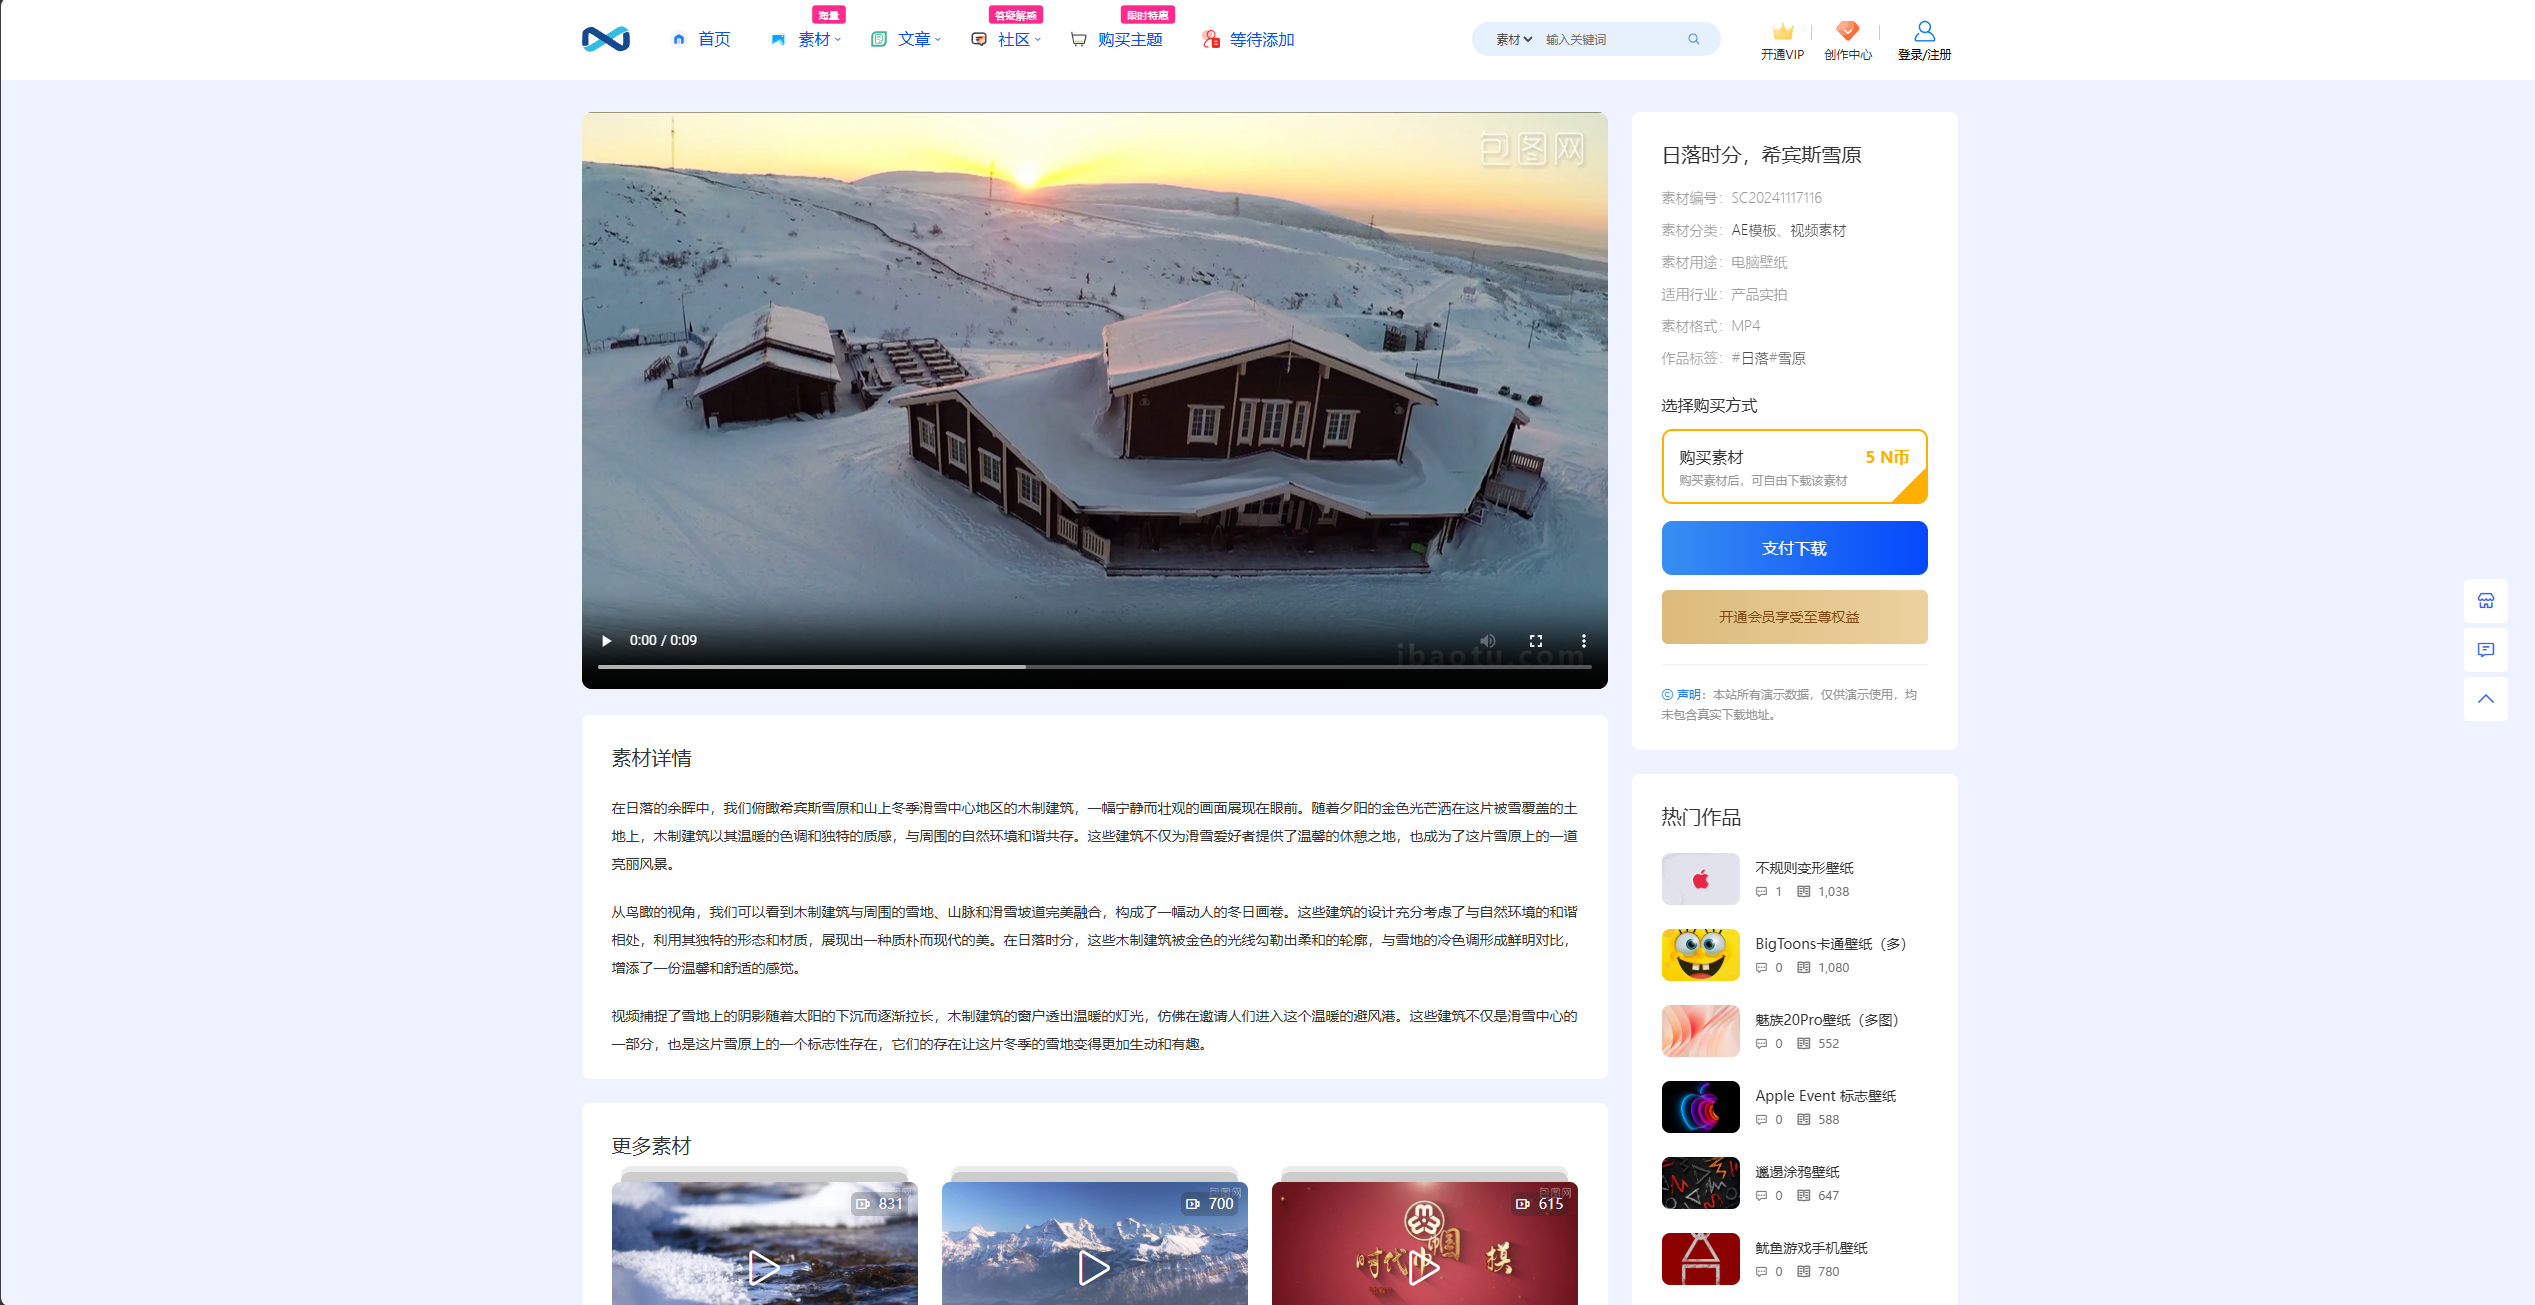
Task: Expand the 文章 navigation dropdown
Action: [x=906, y=39]
